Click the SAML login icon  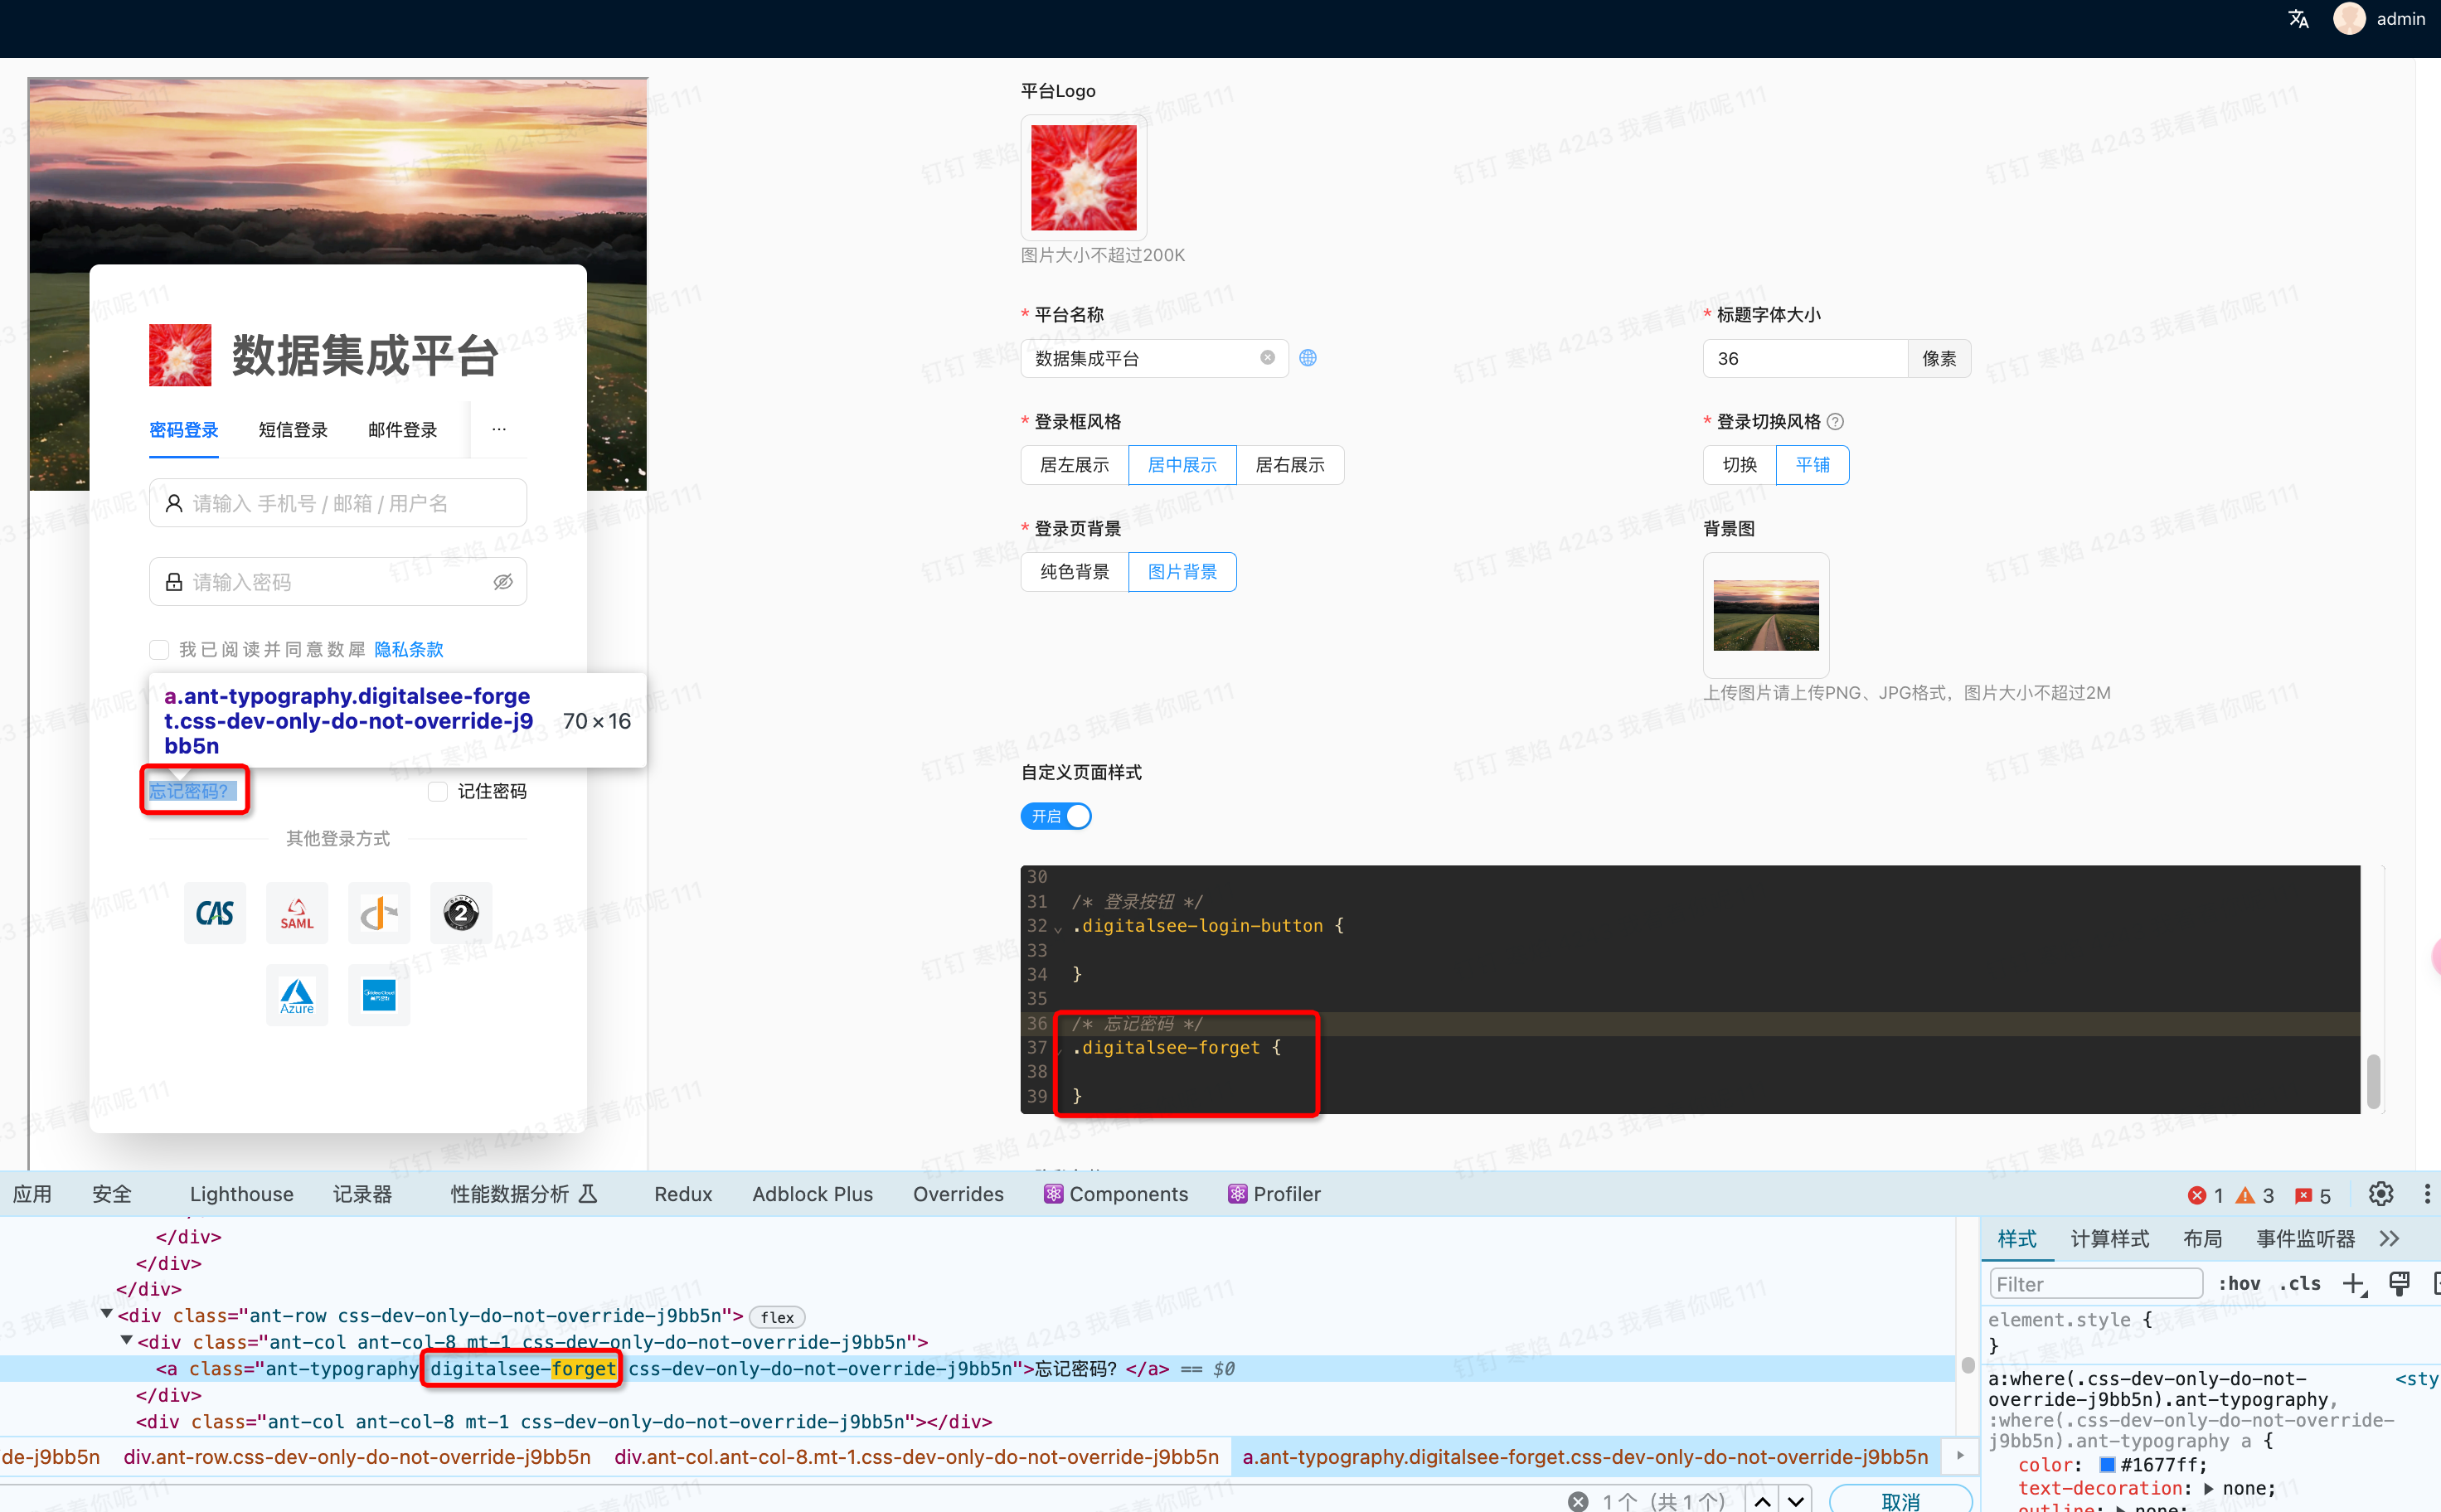(297, 913)
